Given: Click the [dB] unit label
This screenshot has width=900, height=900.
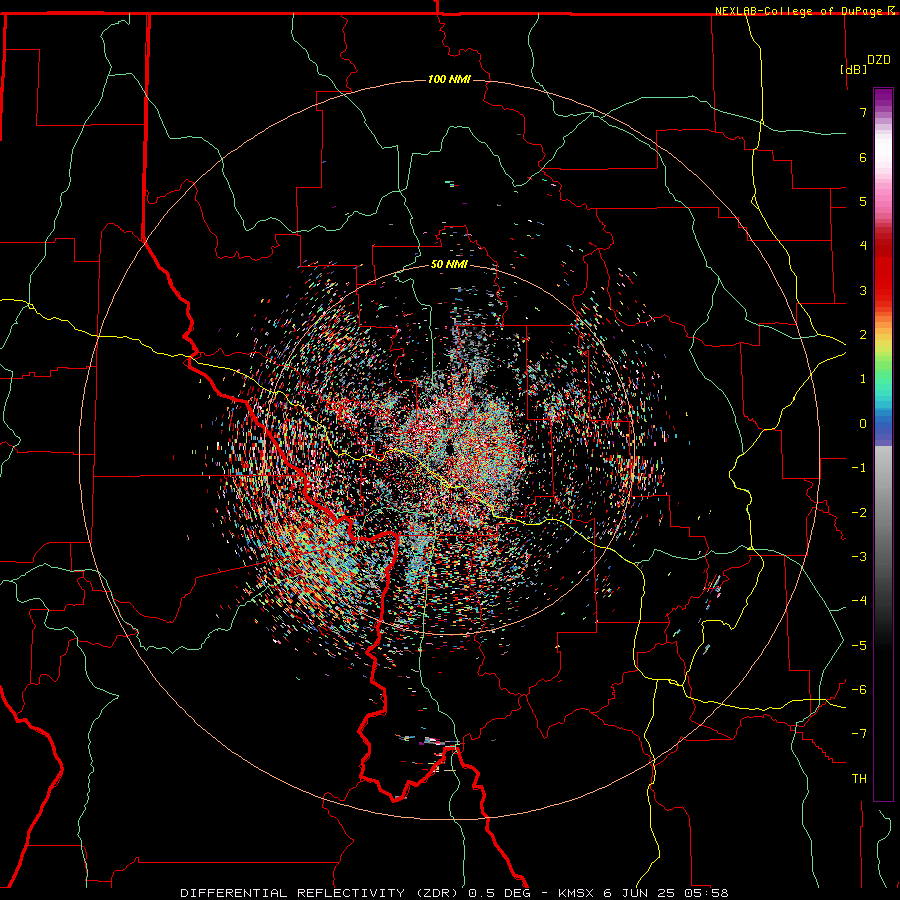Looking at the screenshot, I should pos(854,69).
